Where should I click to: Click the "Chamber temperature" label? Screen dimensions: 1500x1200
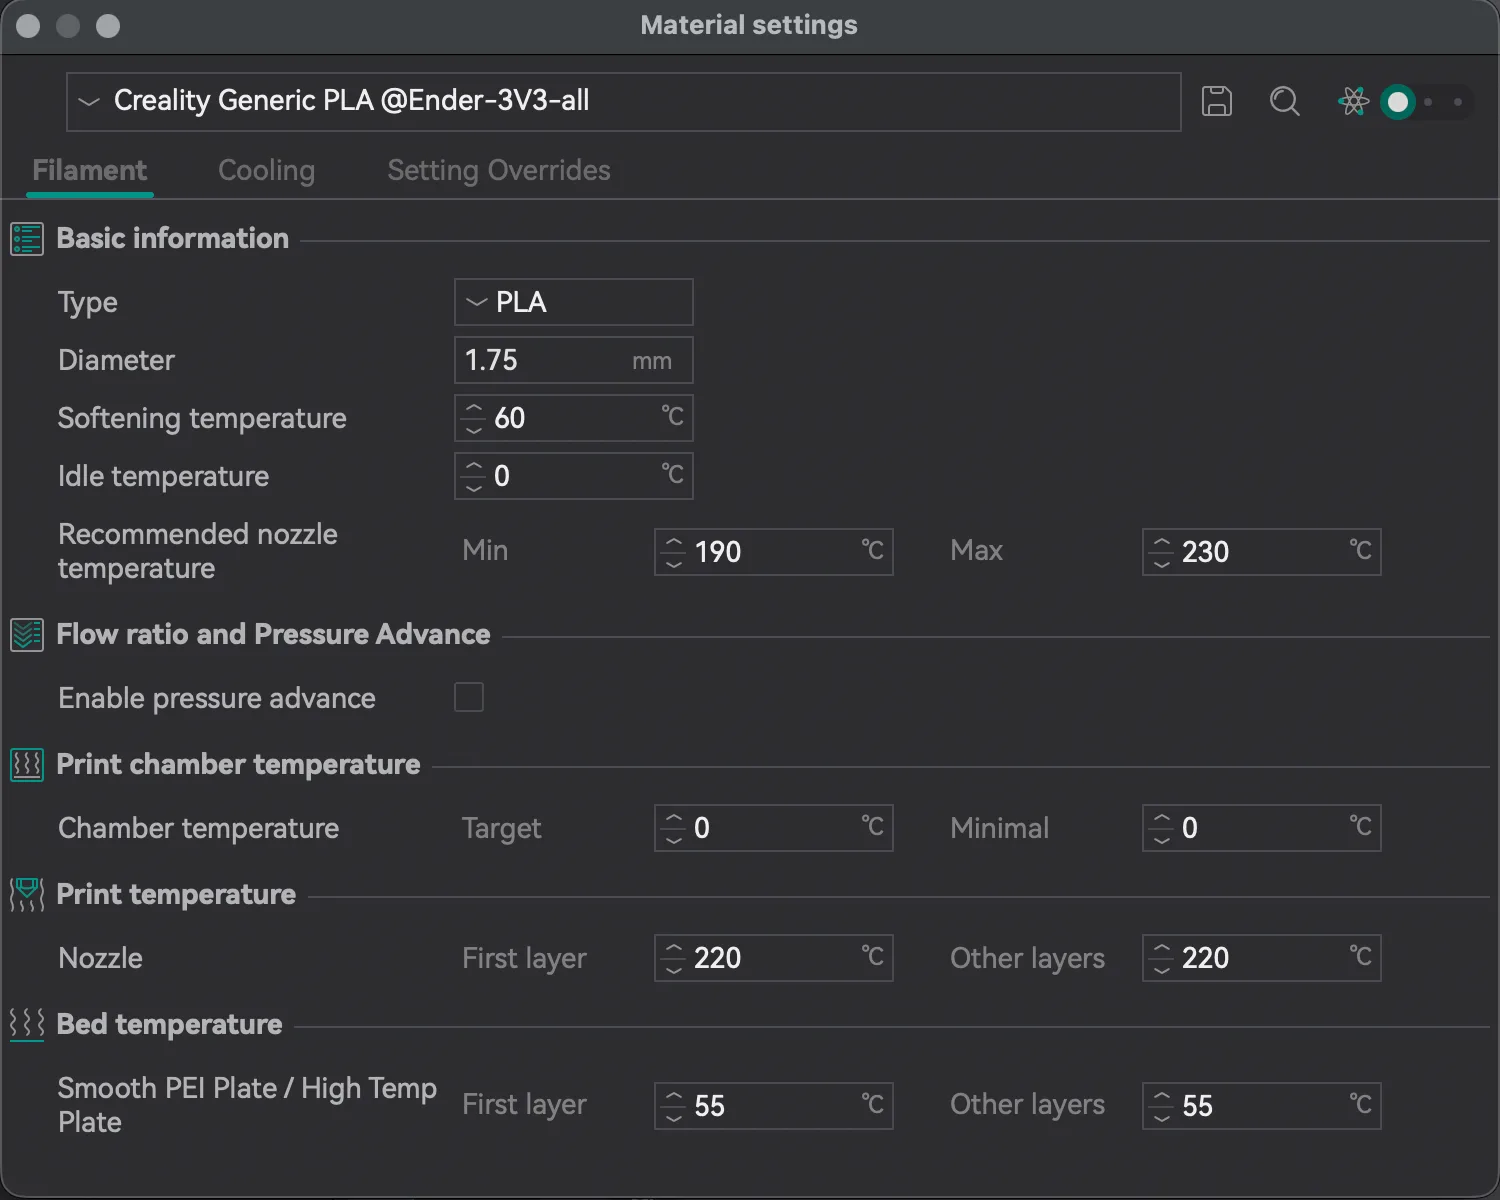click(x=198, y=828)
